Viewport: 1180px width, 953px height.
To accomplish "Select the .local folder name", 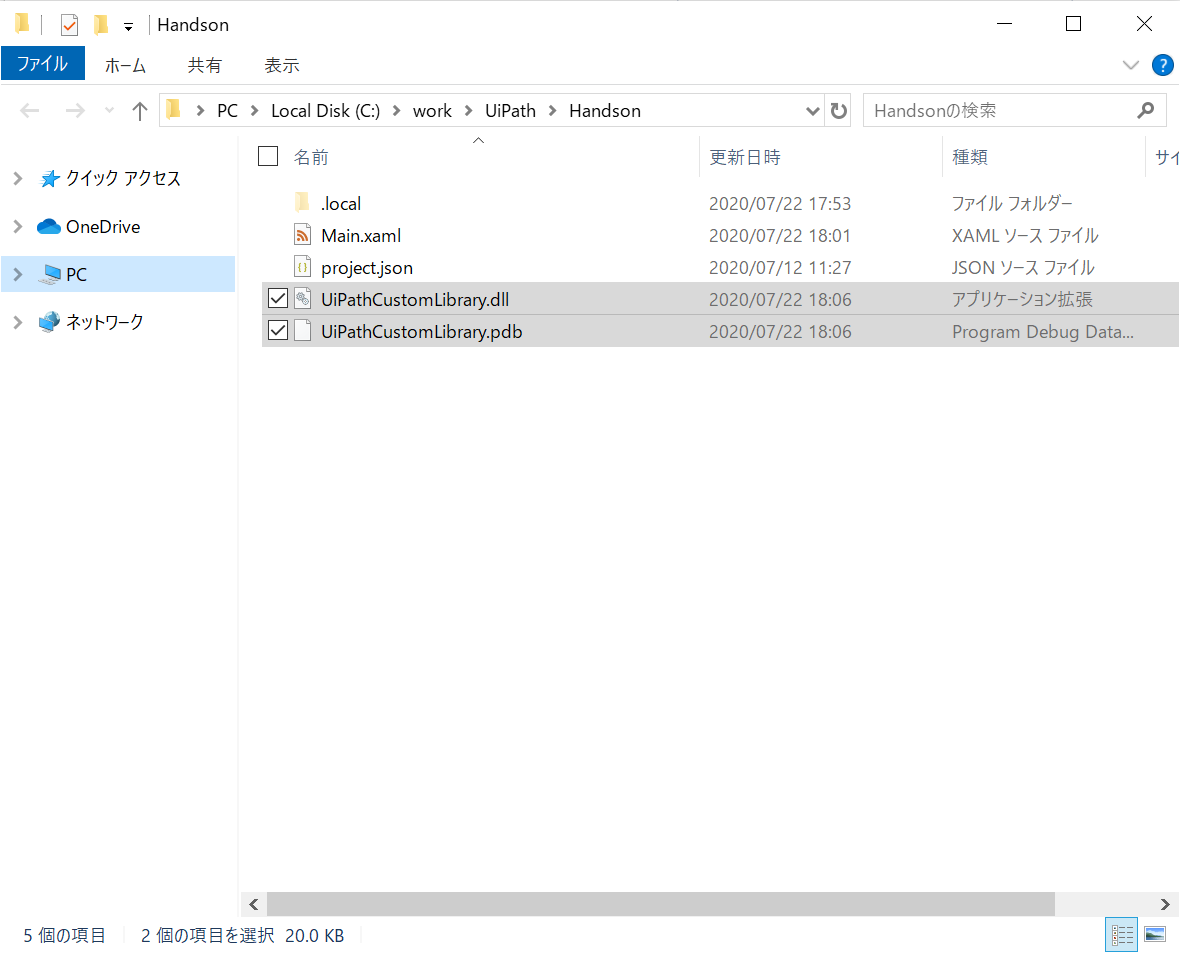I will coord(341,203).
